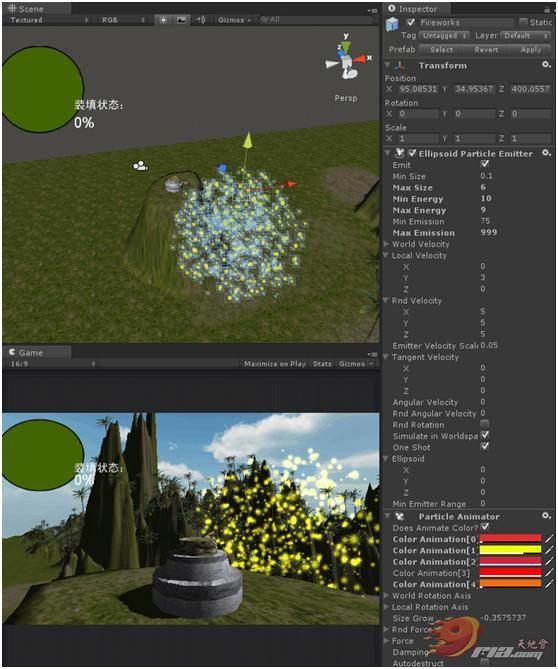Toggle Simulate in Worldspace checkbox
The width and height of the screenshot is (558, 669).
(485, 435)
